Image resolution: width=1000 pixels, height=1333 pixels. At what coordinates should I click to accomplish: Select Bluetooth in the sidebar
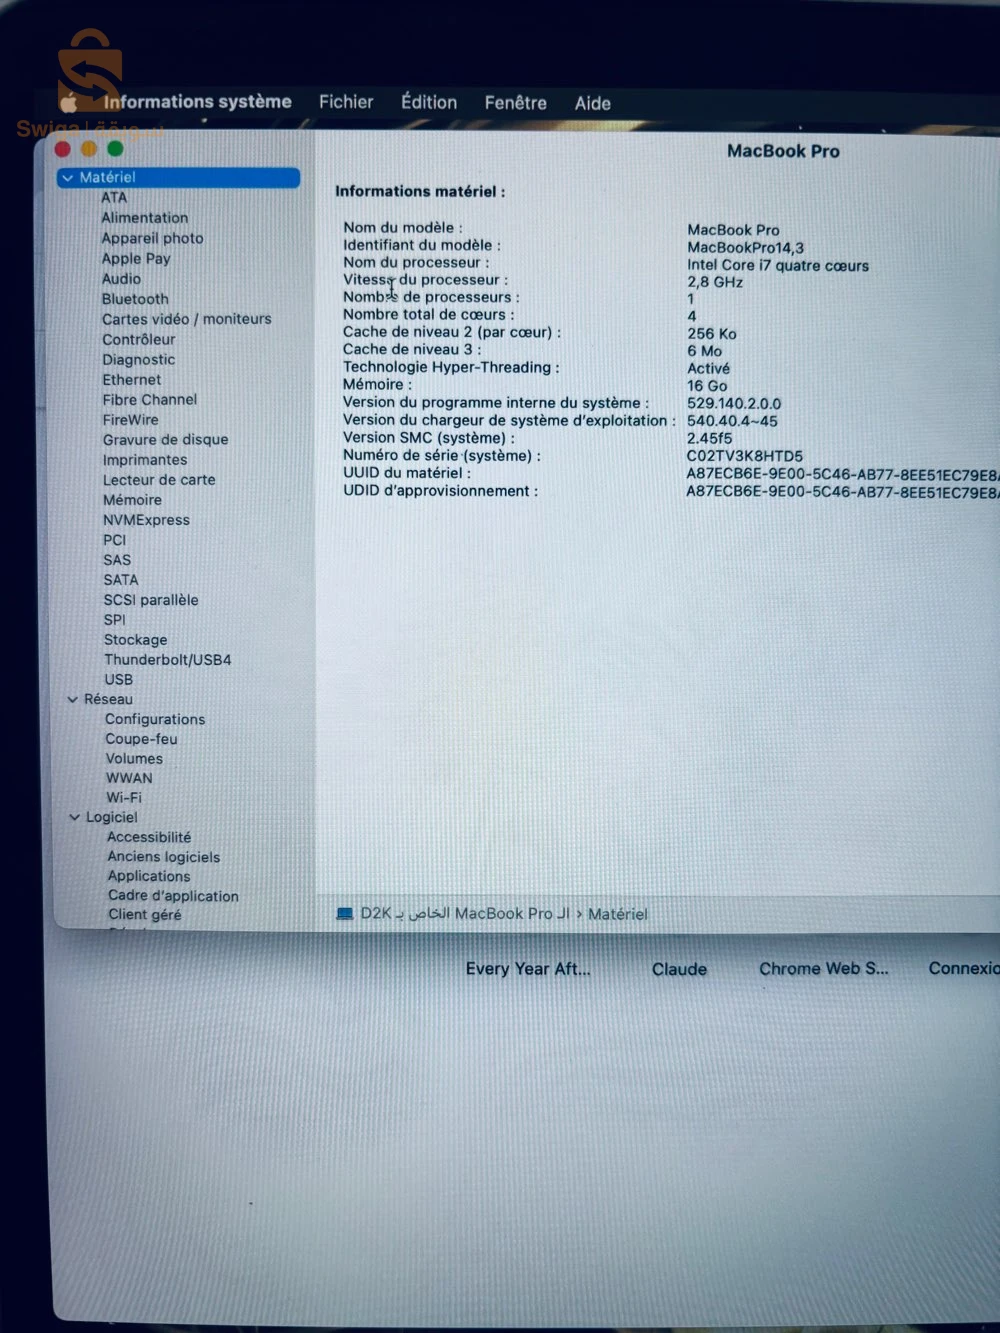(135, 299)
